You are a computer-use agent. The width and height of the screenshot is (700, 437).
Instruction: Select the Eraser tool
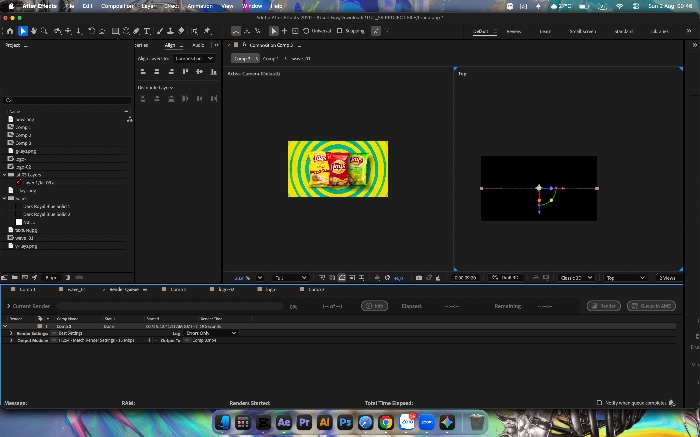point(181,31)
